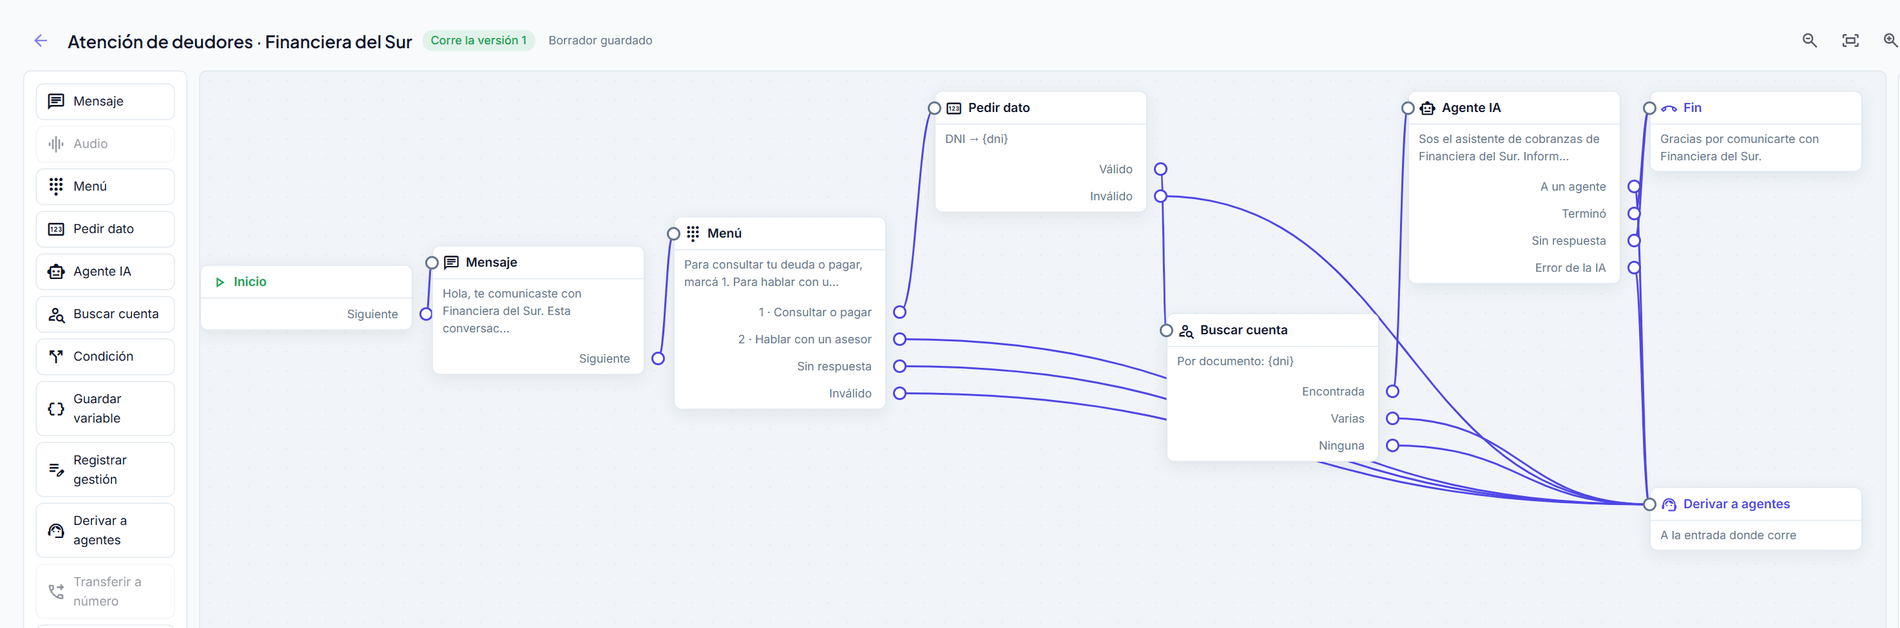Click the Derivar a agentes palette block
Image resolution: width=1900 pixels, height=628 pixels.
pos(105,530)
